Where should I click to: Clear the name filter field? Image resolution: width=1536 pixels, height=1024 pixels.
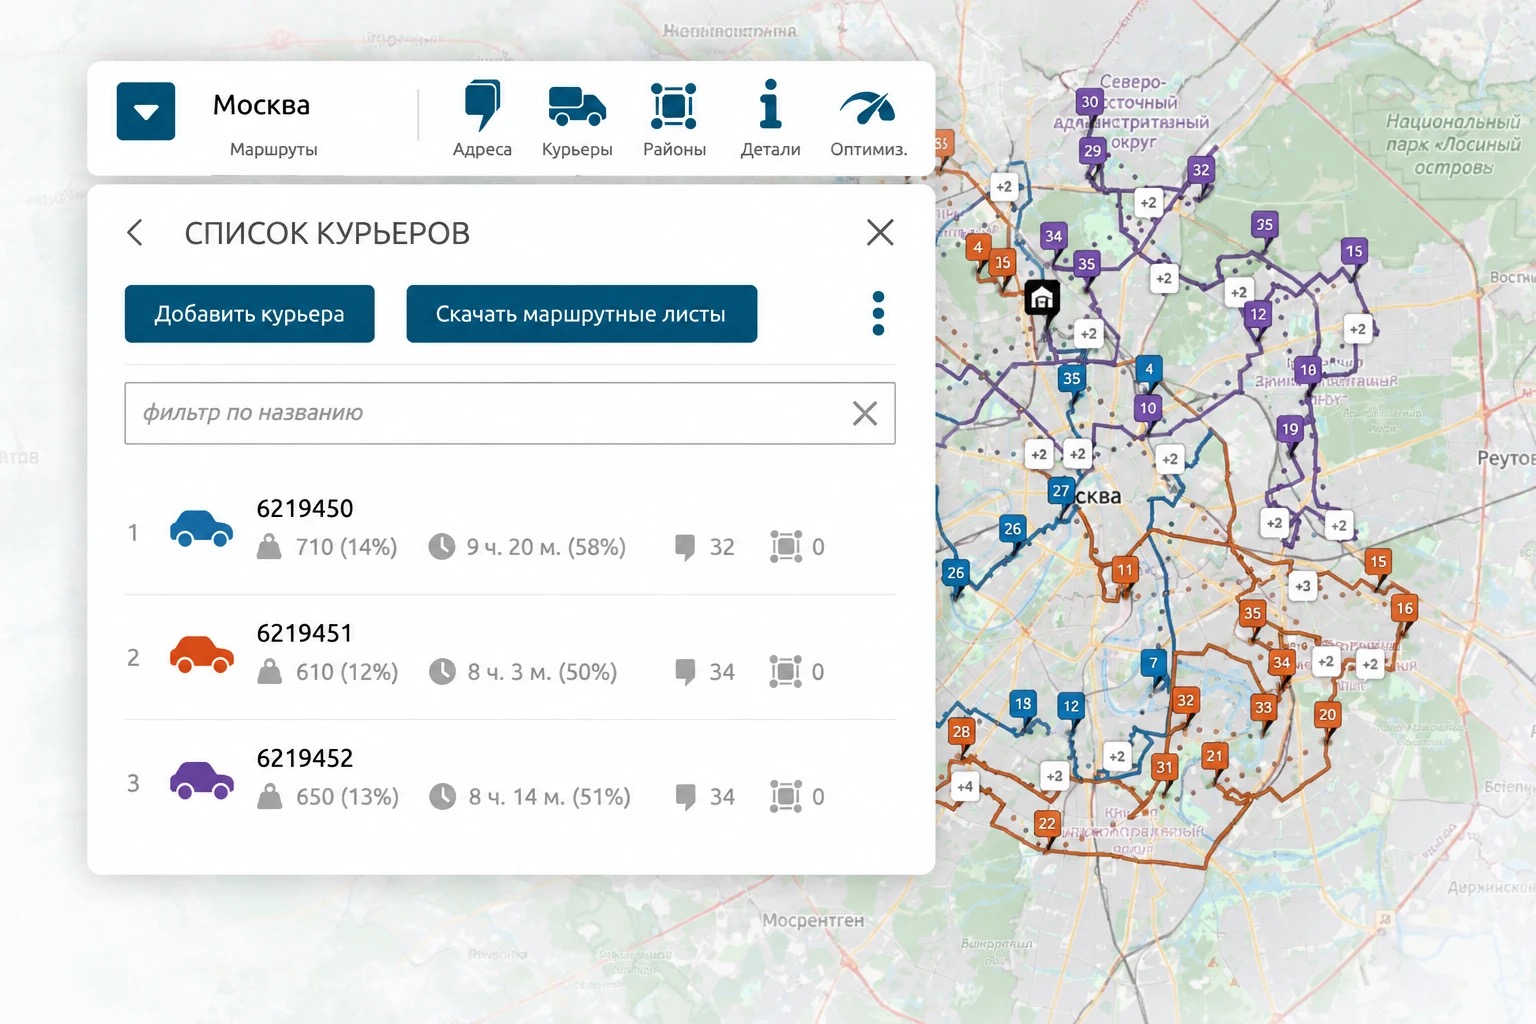865,413
